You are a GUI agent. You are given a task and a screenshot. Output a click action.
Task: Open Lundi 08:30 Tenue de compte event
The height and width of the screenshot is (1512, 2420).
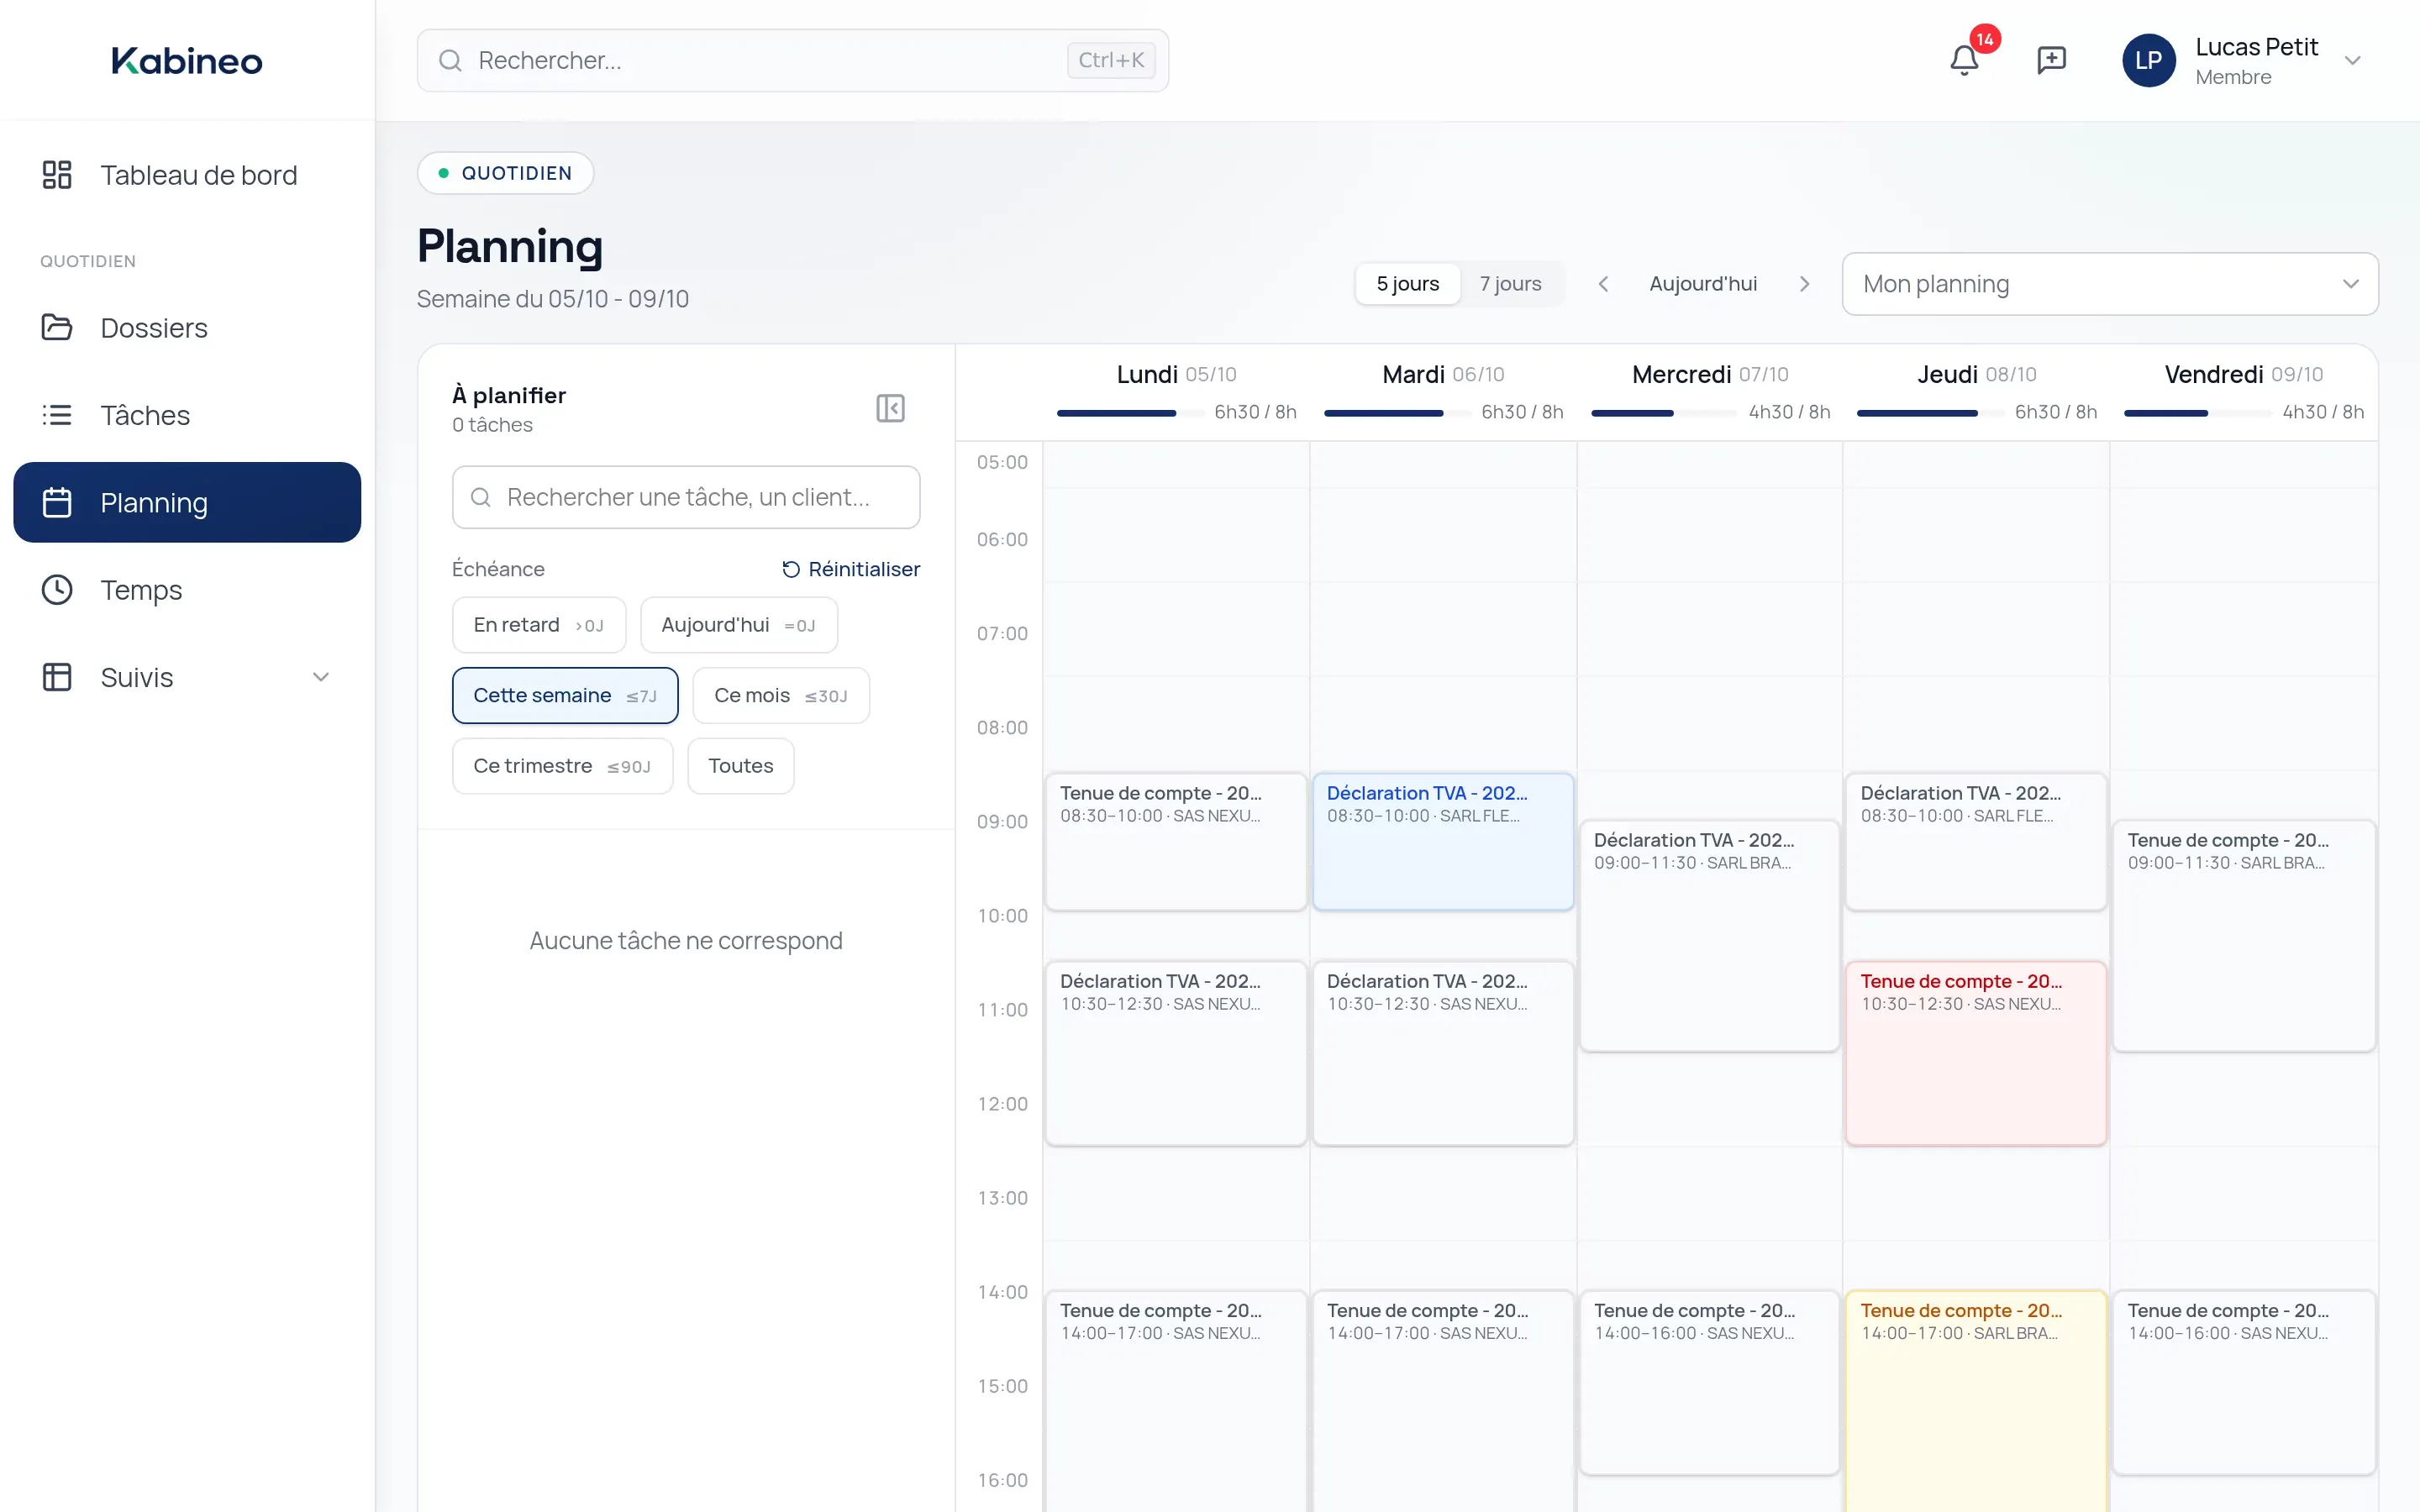pyautogui.click(x=1176, y=841)
